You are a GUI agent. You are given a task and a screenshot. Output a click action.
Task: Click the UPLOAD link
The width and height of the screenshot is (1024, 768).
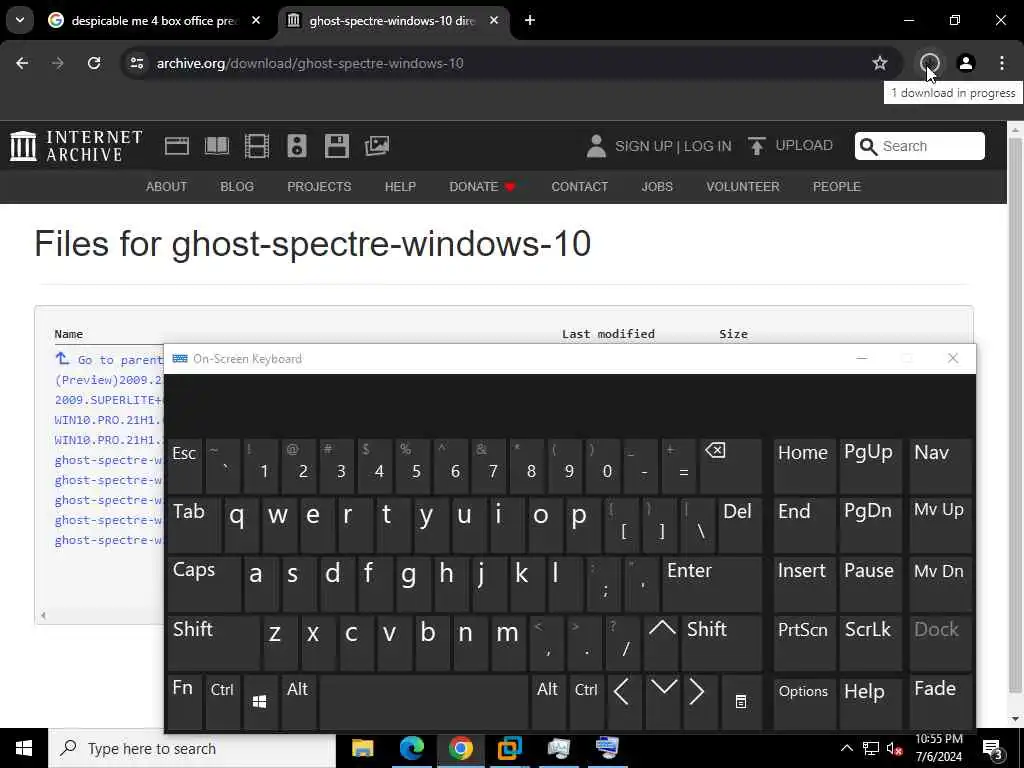(791, 146)
